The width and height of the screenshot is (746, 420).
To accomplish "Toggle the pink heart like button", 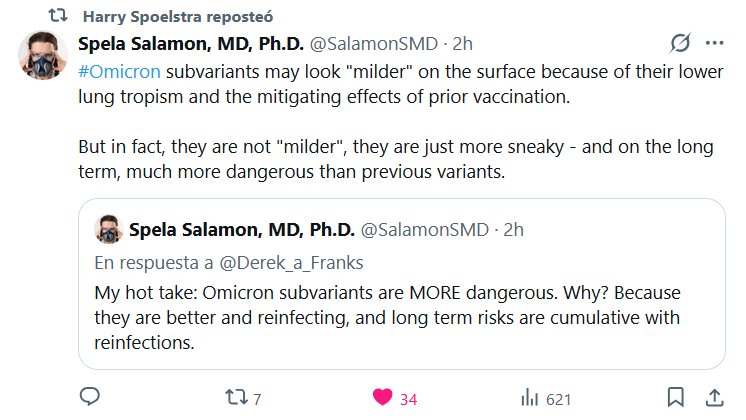I will (383, 398).
